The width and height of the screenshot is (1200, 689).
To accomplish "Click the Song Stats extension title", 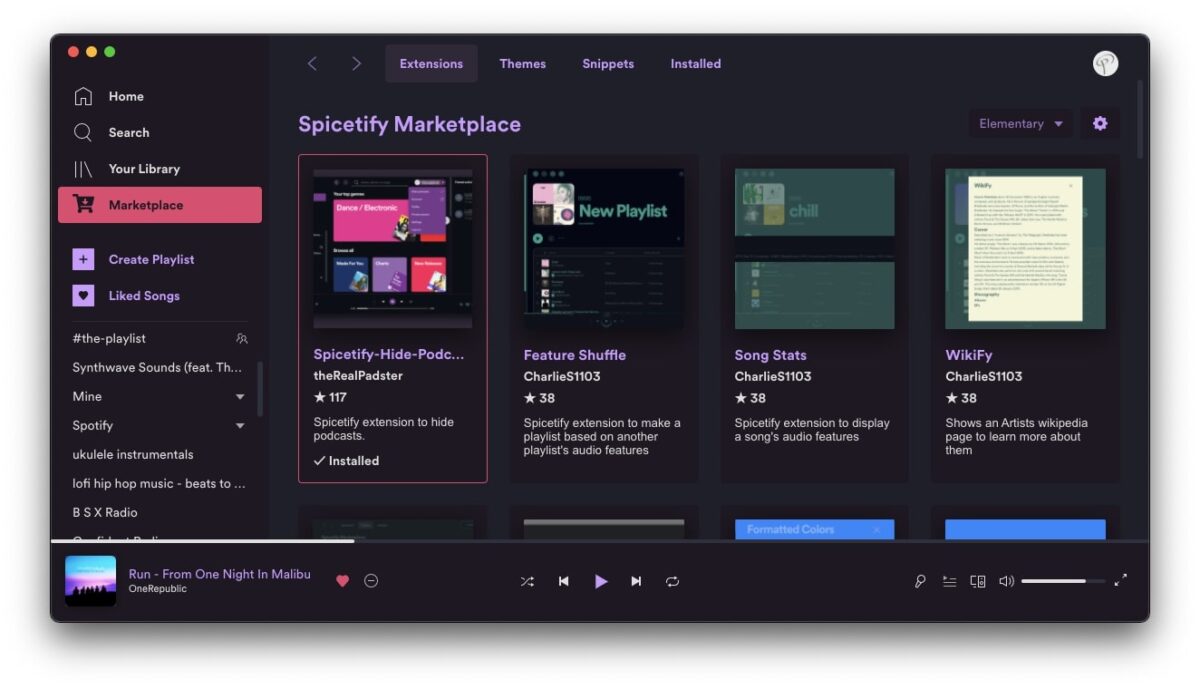I will click(770, 354).
